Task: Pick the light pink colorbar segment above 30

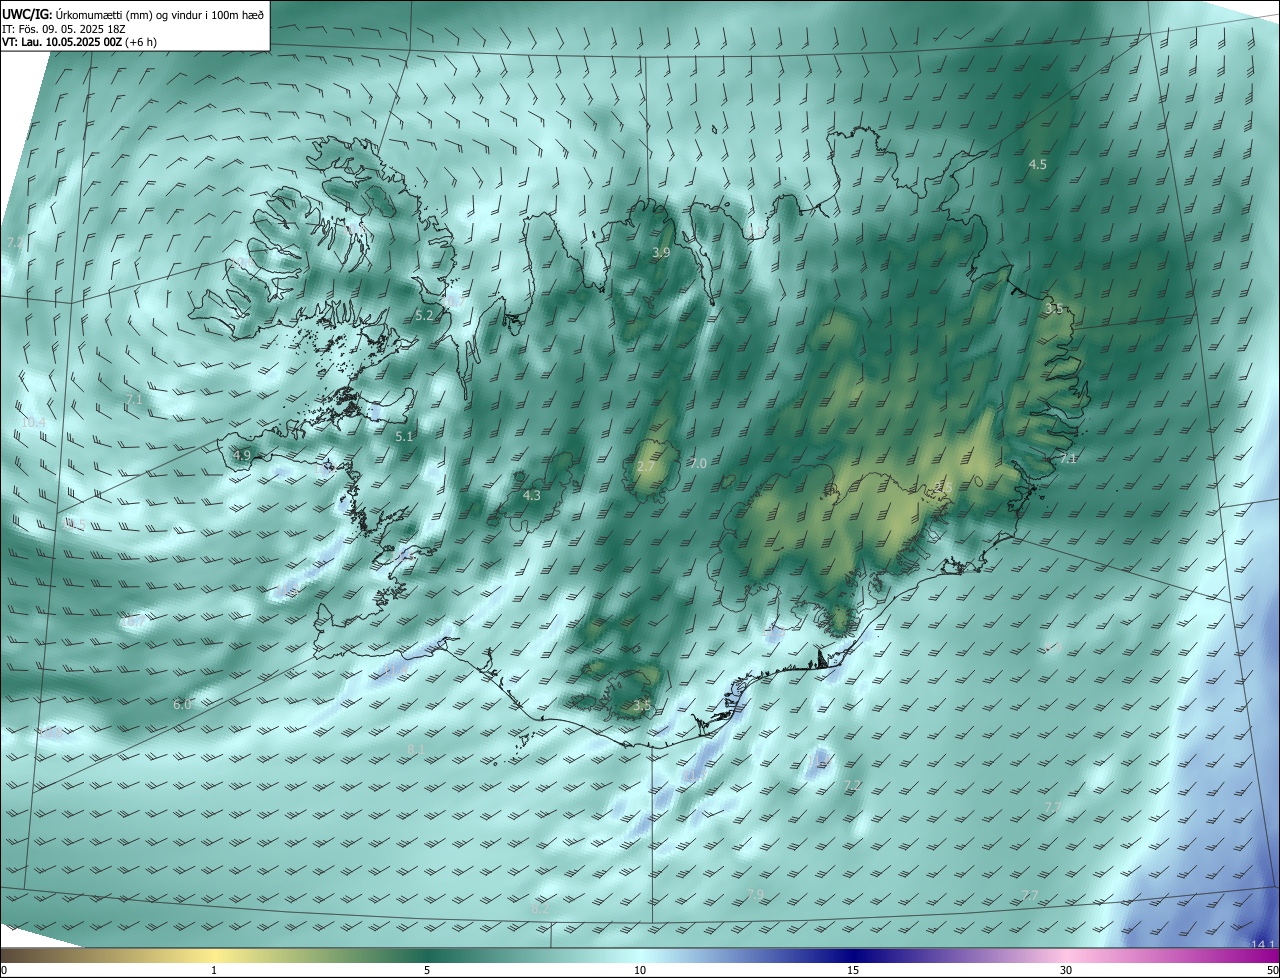Action: [x=1066, y=955]
